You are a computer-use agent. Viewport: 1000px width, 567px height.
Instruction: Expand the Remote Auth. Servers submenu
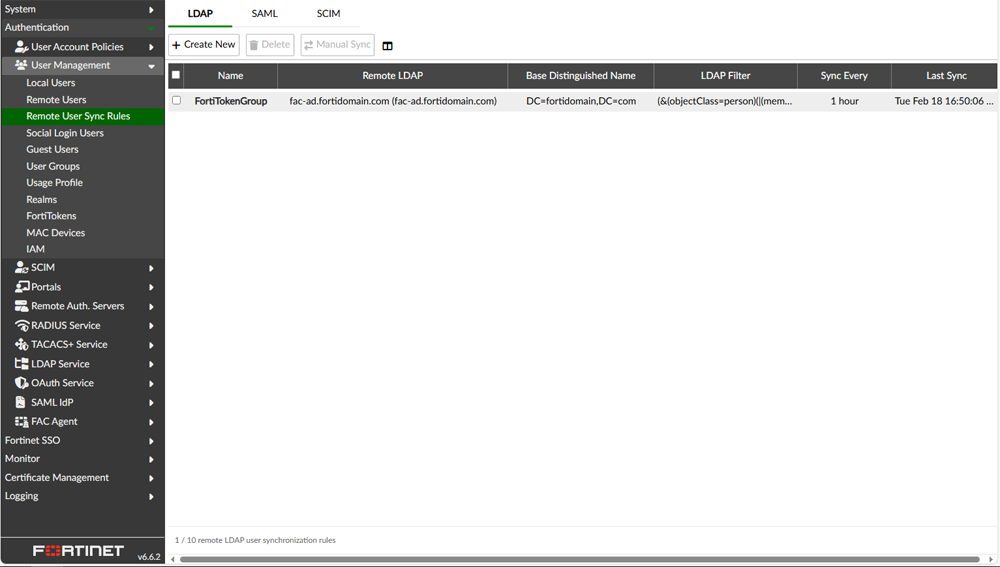pyautogui.click(x=151, y=307)
